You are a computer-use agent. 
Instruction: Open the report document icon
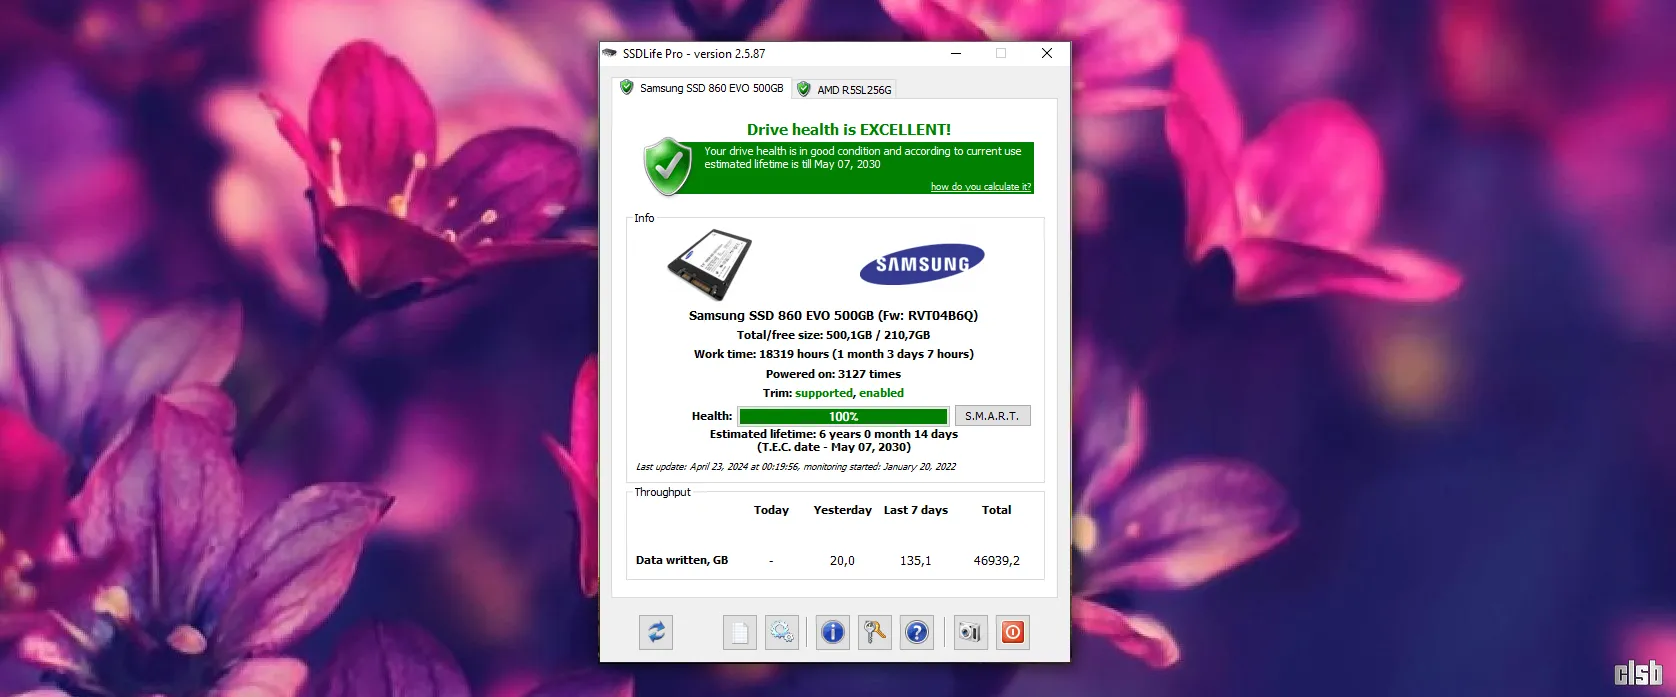[740, 632]
